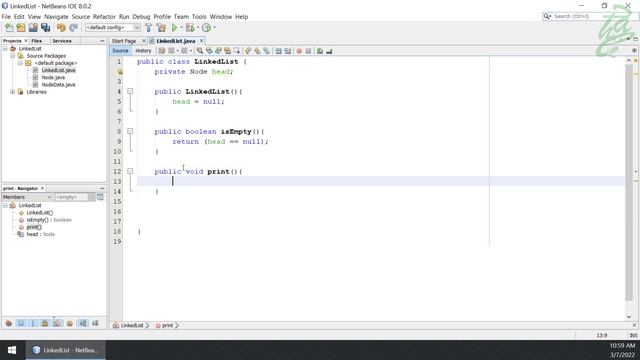Click the Toggle Highlight Search editor icon
The height and width of the screenshot is (360, 640).
point(227,51)
